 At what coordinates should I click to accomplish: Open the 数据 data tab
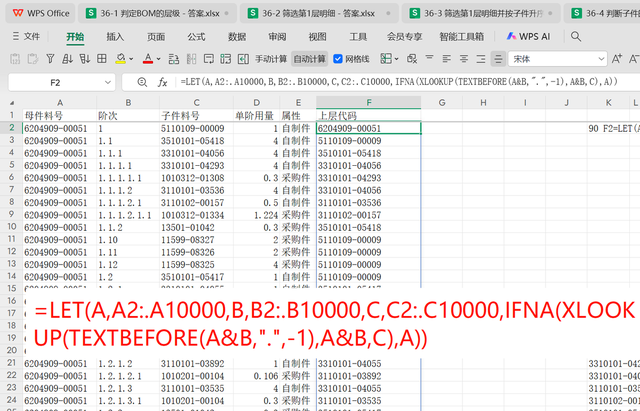(x=237, y=37)
